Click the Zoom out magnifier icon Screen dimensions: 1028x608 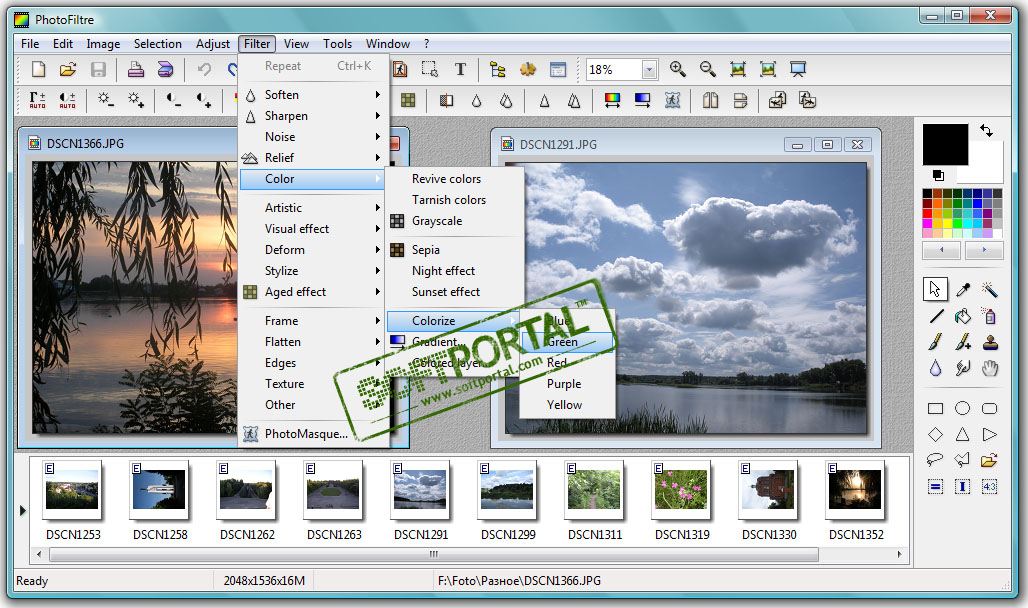[x=707, y=69]
